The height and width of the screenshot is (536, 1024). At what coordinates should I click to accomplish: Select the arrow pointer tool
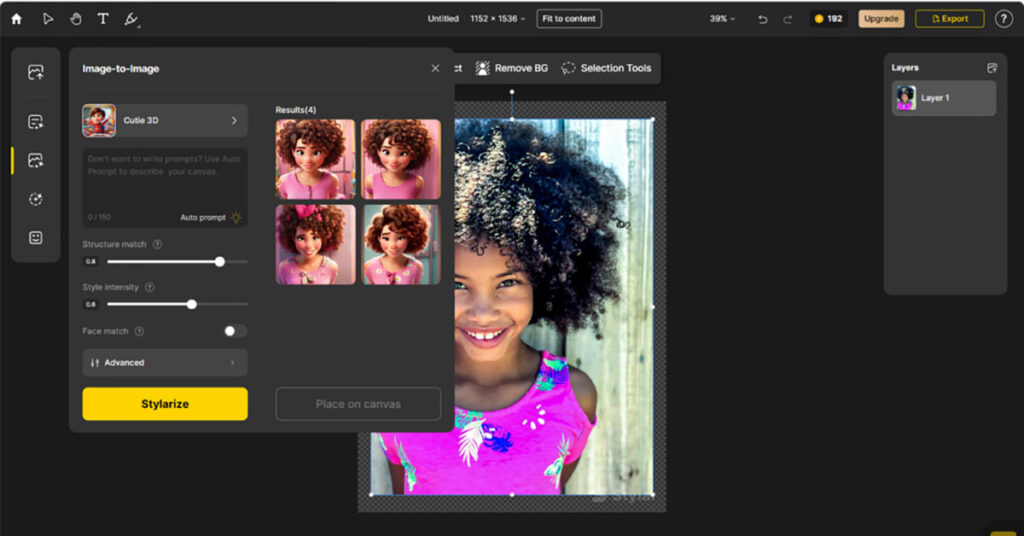48,19
